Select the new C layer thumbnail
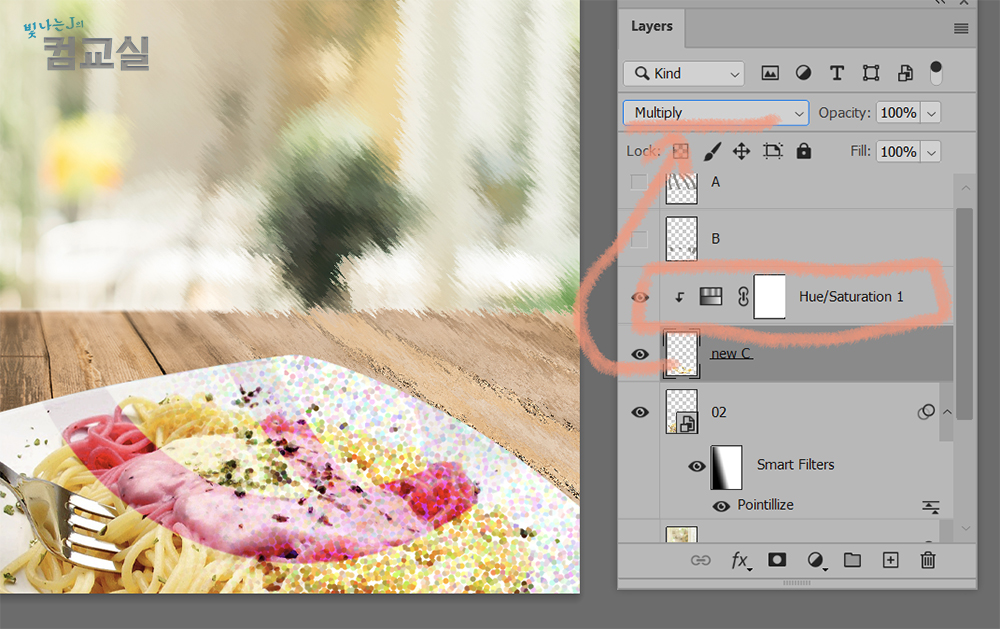This screenshot has height=629, width=1000. coord(681,354)
